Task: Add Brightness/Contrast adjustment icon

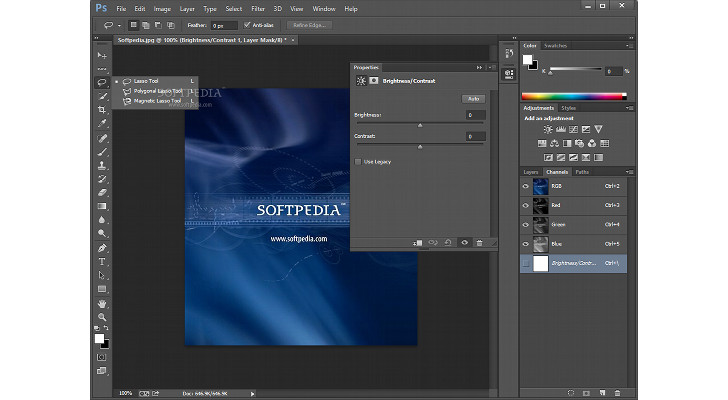Action: pyautogui.click(x=548, y=129)
